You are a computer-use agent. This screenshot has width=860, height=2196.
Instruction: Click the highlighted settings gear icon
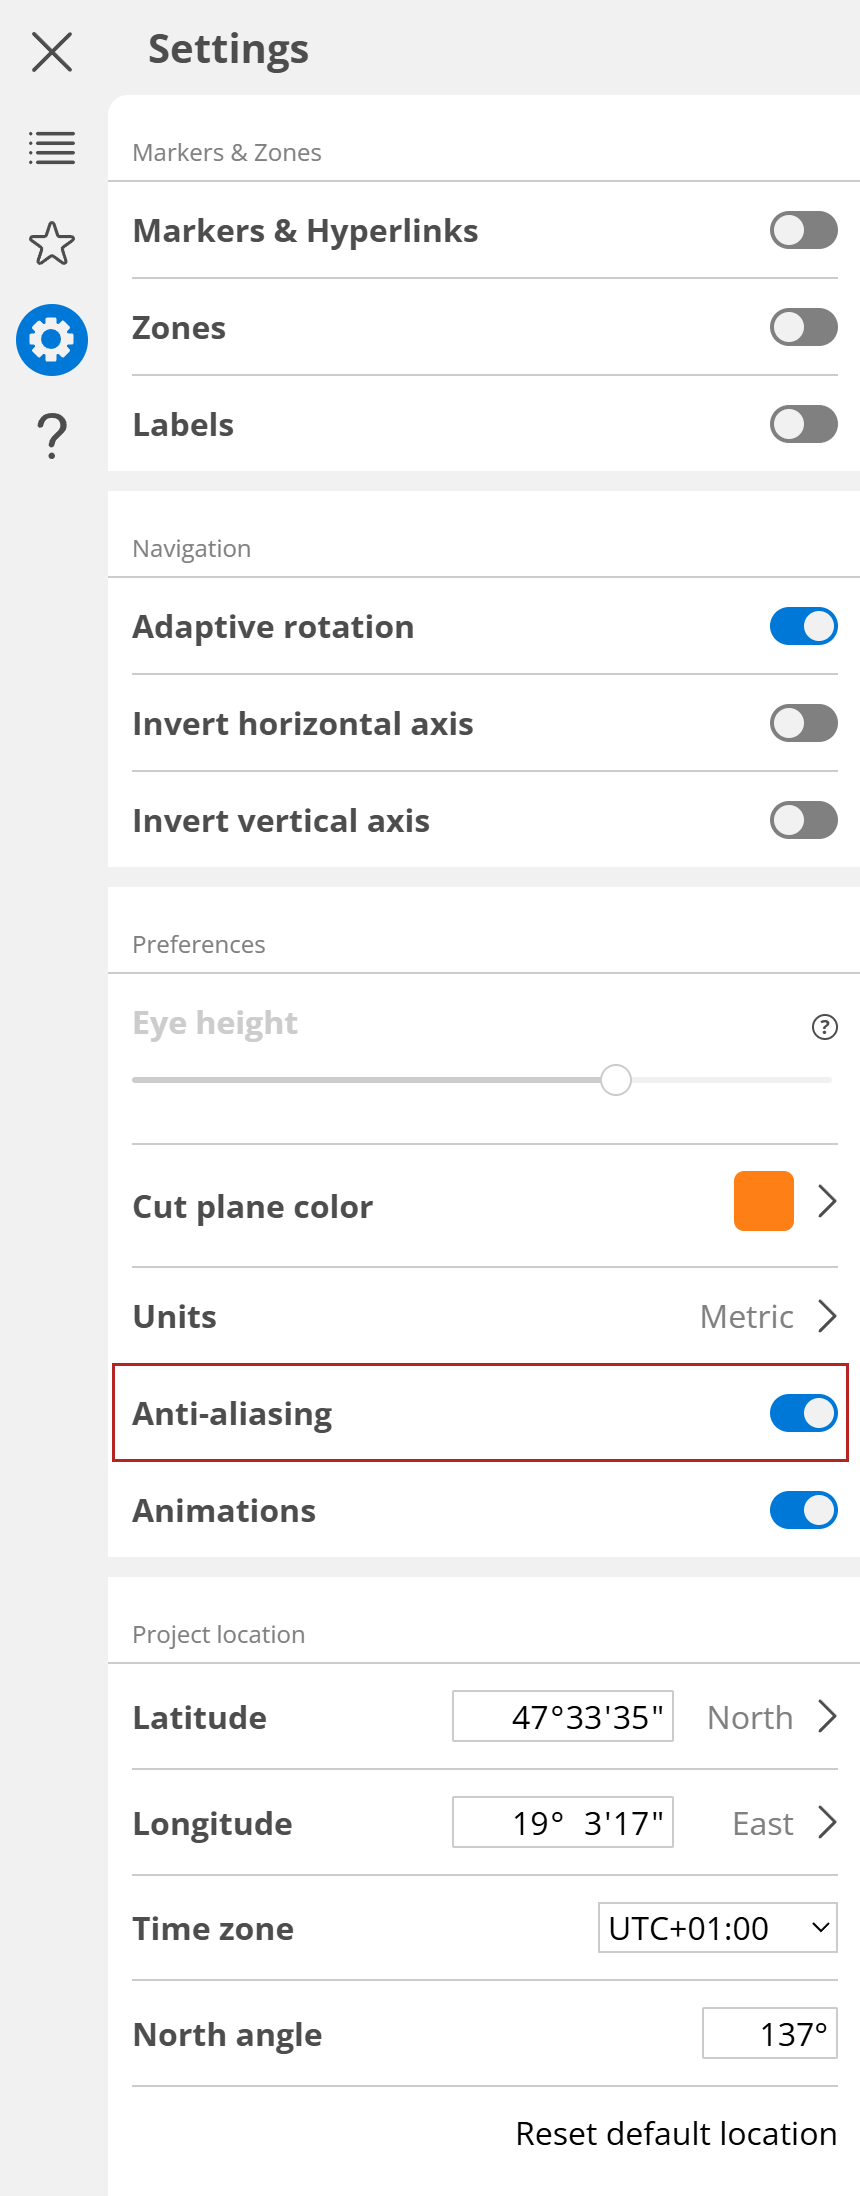tap(51, 339)
